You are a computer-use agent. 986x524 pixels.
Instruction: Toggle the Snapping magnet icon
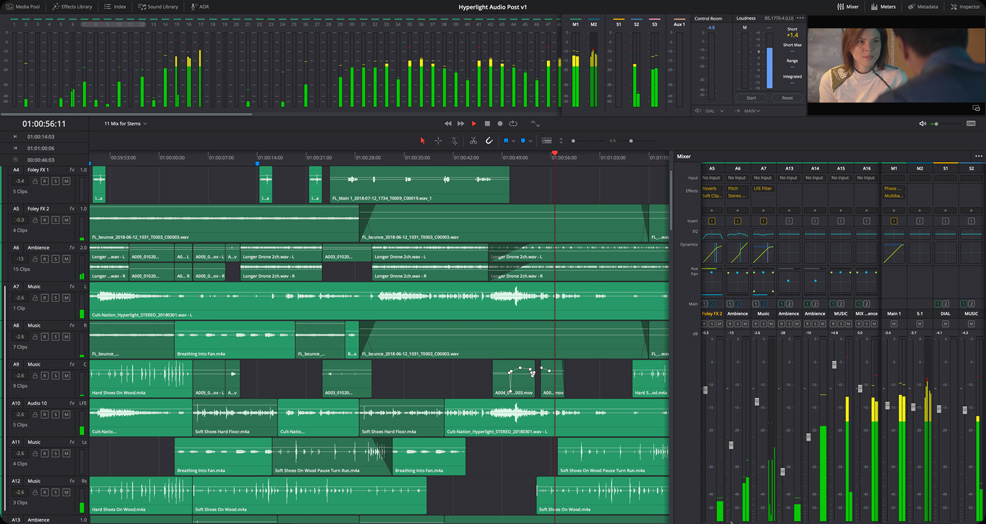pyautogui.click(x=489, y=141)
